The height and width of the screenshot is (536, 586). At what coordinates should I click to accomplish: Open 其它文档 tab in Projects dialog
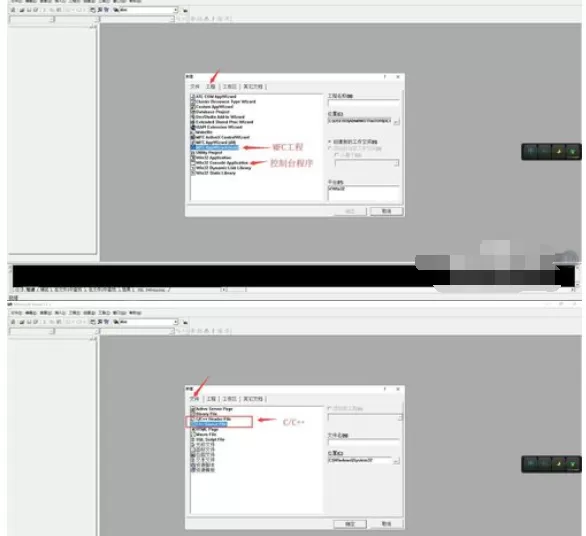pyautogui.click(x=253, y=87)
